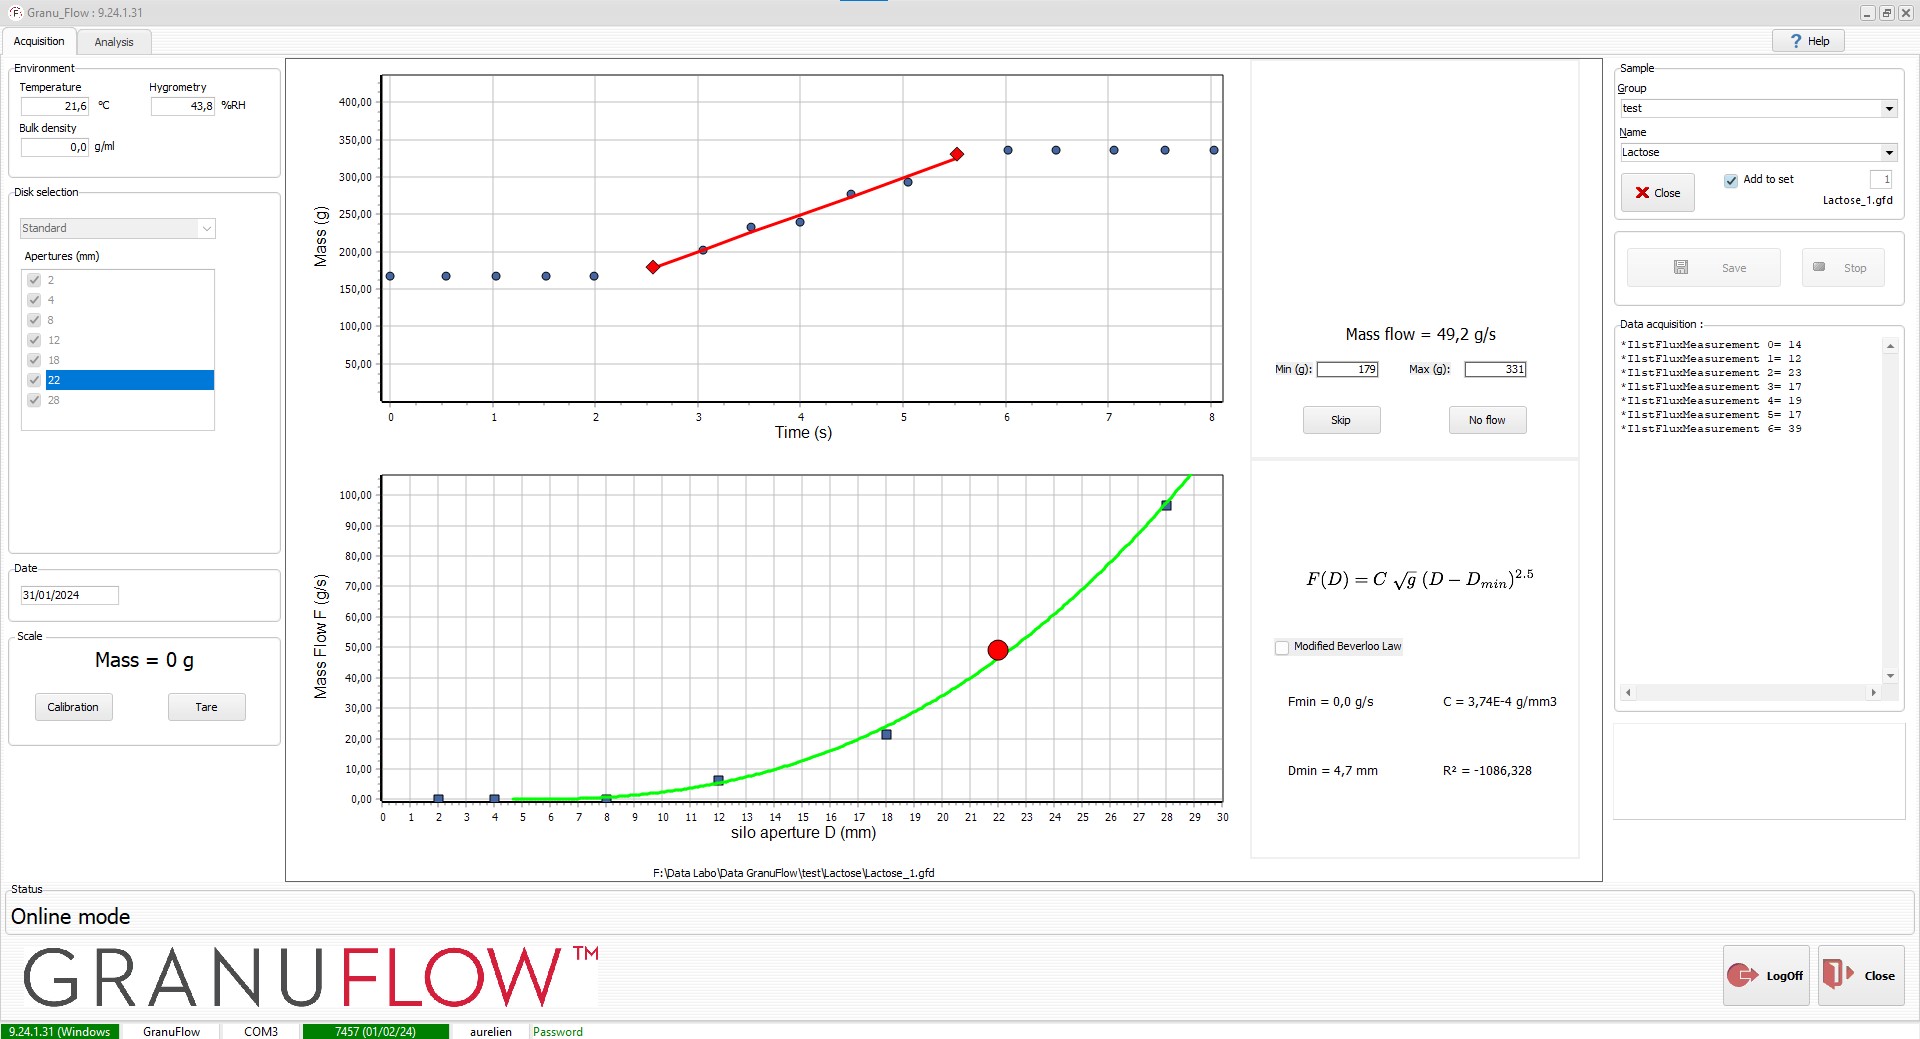Click the Save floppy disk icon
The height and width of the screenshot is (1039, 1920).
[1681, 267]
